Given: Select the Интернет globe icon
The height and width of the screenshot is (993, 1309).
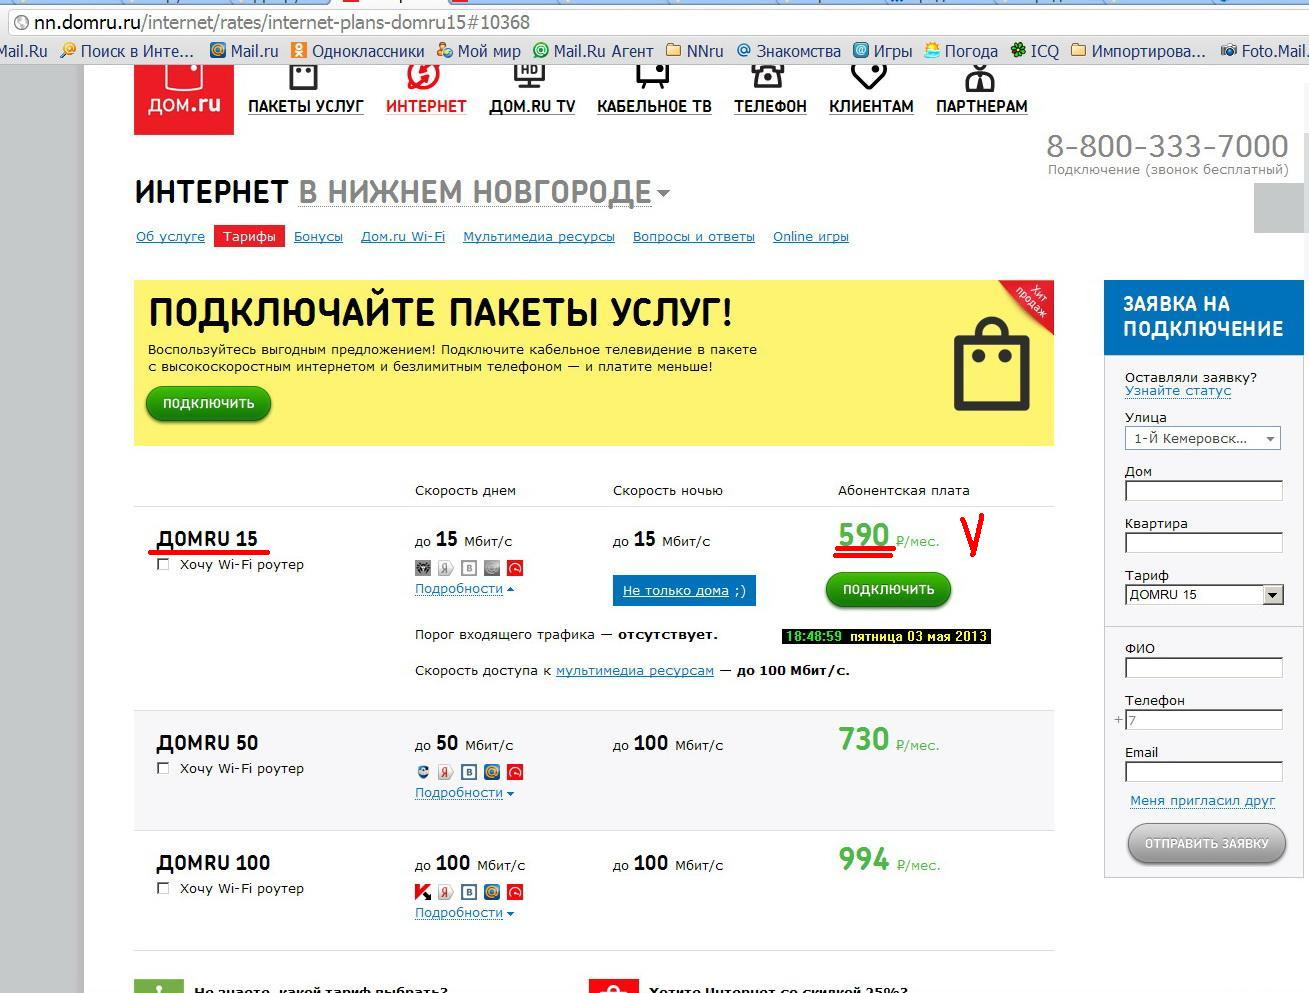Looking at the screenshot, I should (423, 76).
